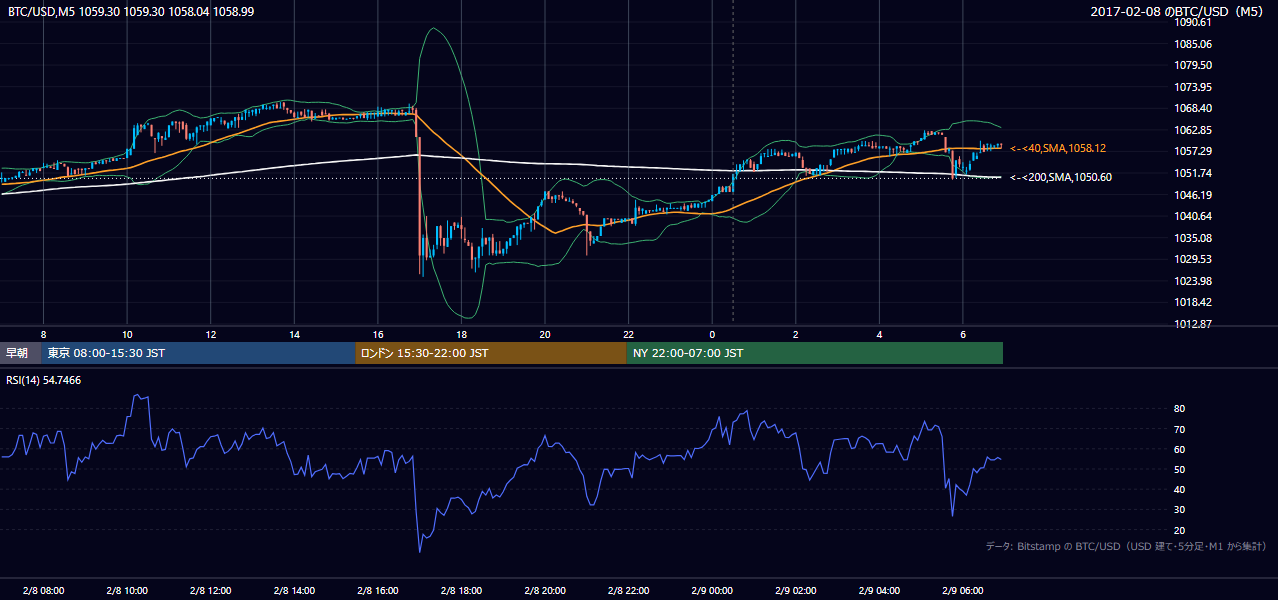Click the 2/8 16:00 bottom time label
The image size is (1278, 600).
click(378, 590)
